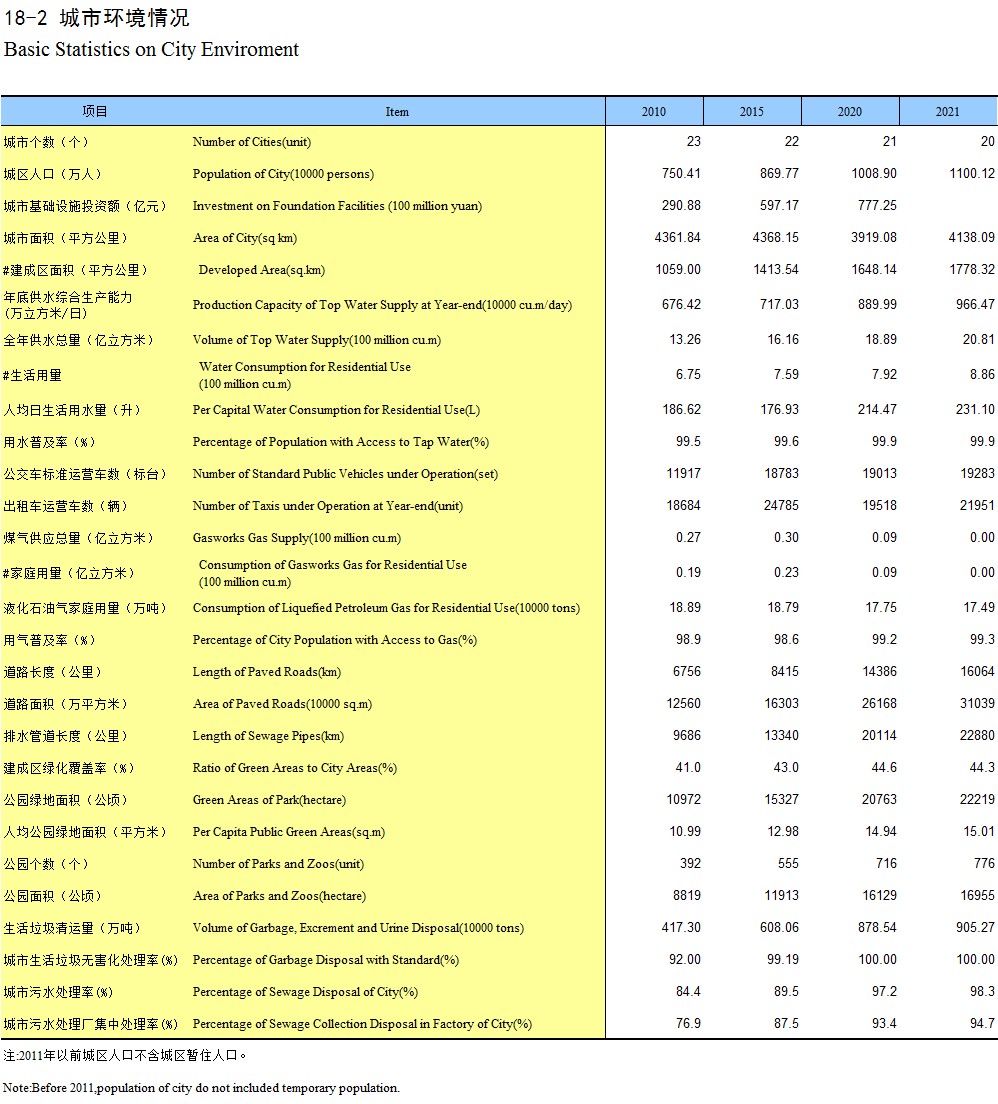The height and width of the screenshot is (1104, 998).
Task: Click the 1778.32 developed area value
Action: pyautogui.click(x=972, y=270)
